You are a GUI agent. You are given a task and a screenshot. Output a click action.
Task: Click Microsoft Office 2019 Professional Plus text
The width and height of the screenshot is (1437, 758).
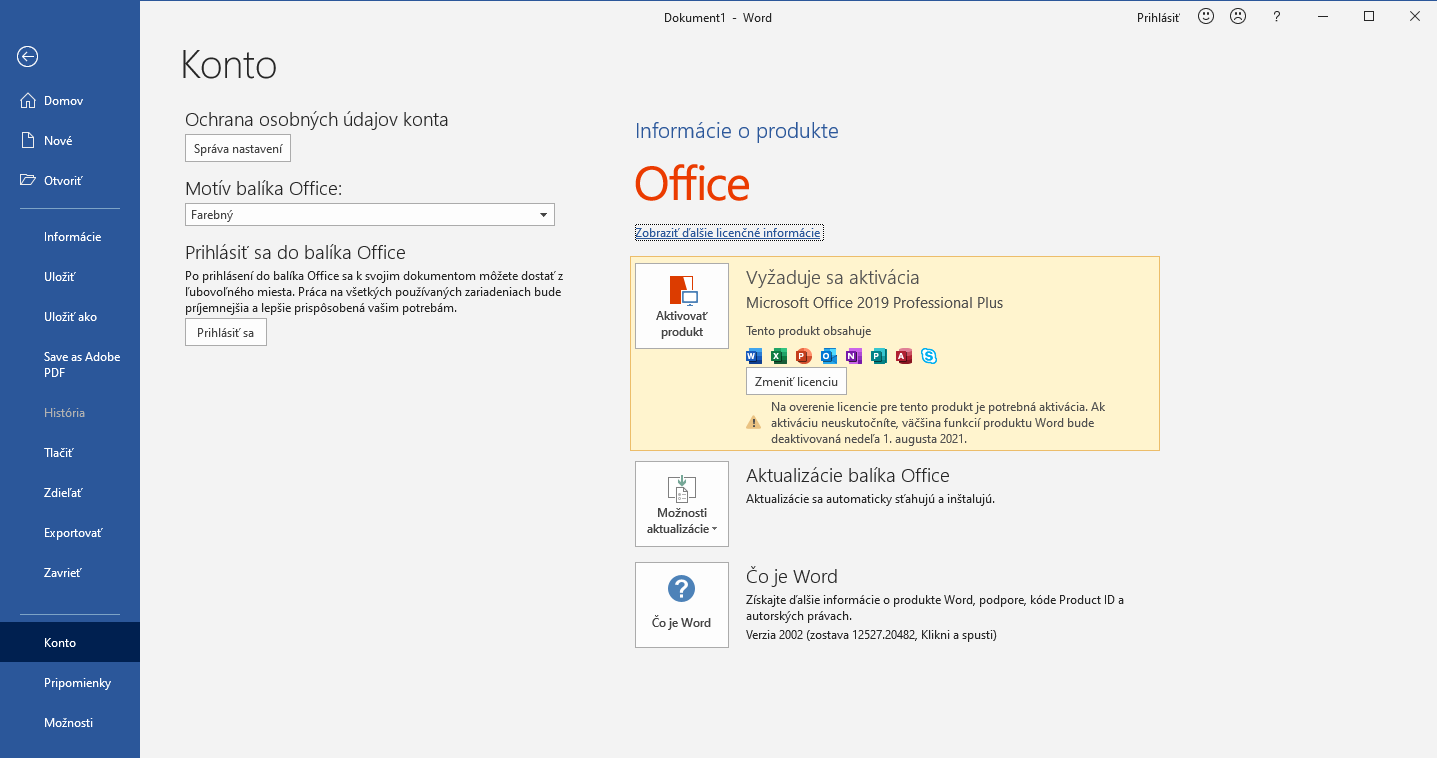click(x=874, y=303)
